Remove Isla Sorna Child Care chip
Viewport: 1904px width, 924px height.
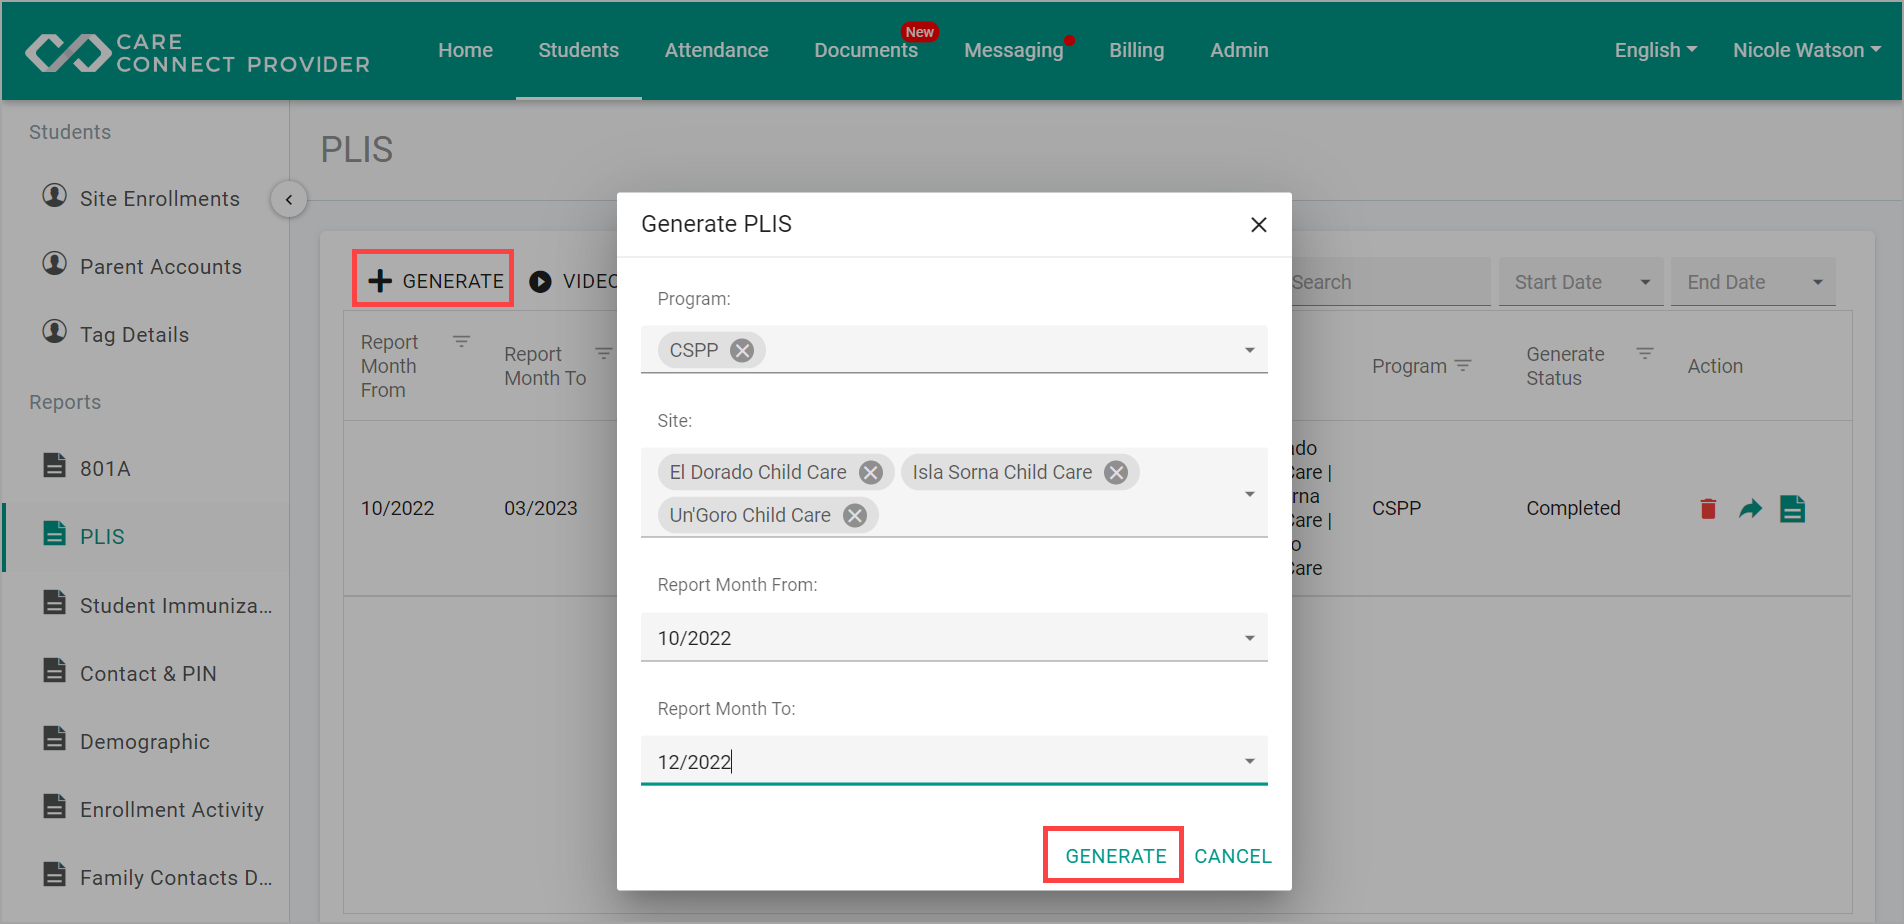point(1116,472)
